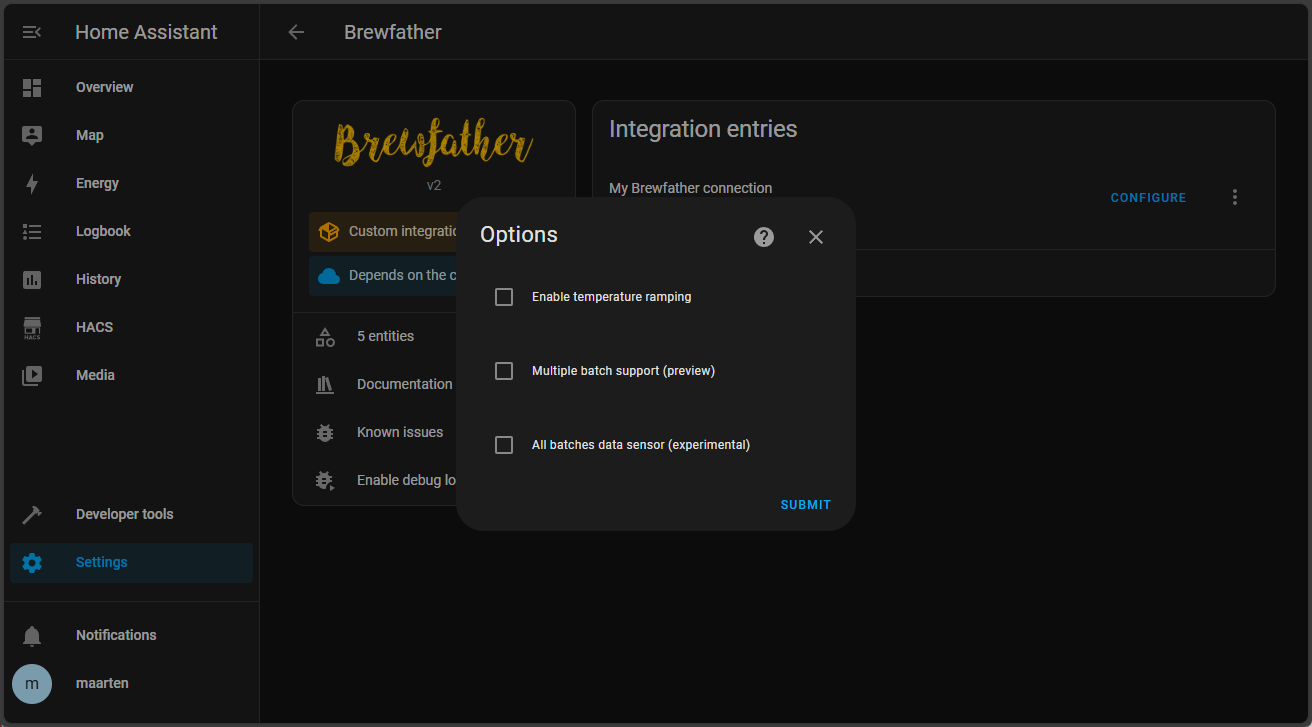Image resolution: width=1312 pixels, height=727 pixels.
Task: Open Overview in the sidebar
Action: (131, 87)
